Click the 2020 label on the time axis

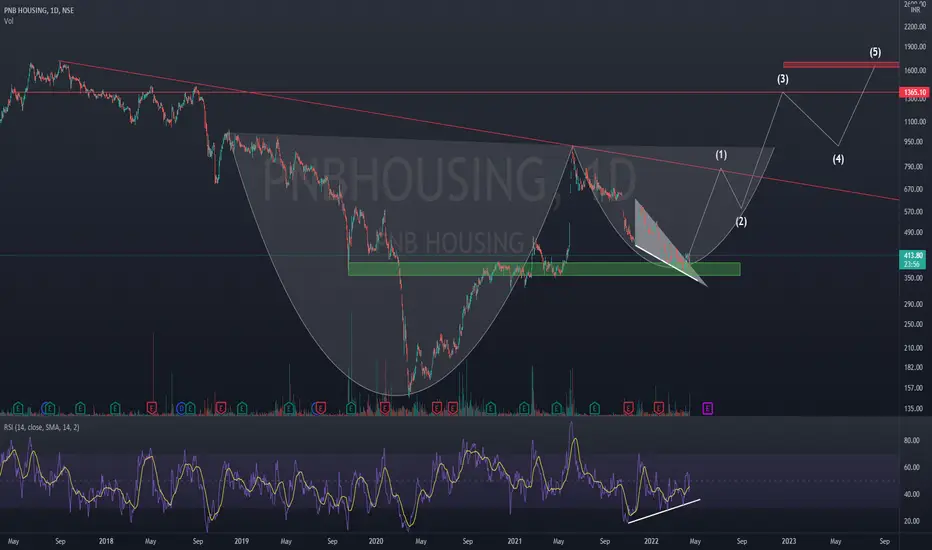coord(376,541)
